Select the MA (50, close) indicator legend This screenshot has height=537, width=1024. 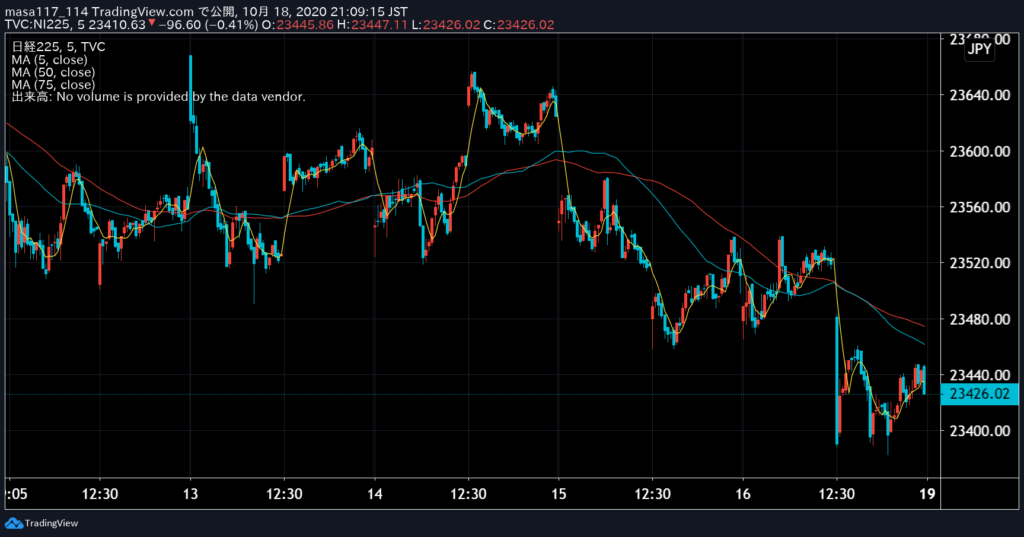(53, 72)
